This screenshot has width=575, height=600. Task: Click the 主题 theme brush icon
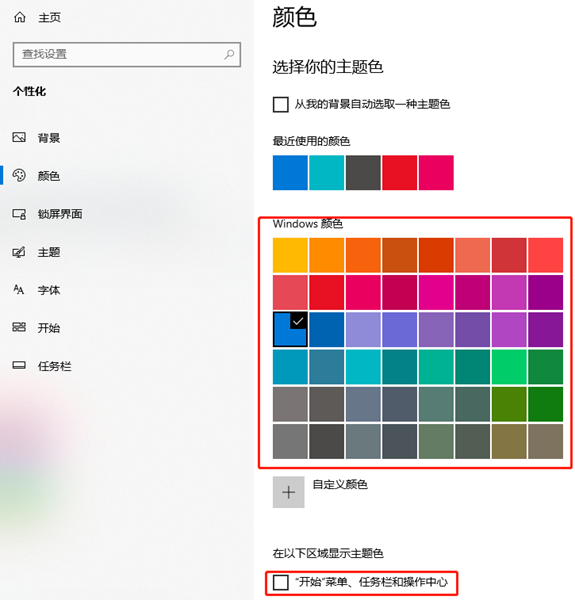coord(19,252)
